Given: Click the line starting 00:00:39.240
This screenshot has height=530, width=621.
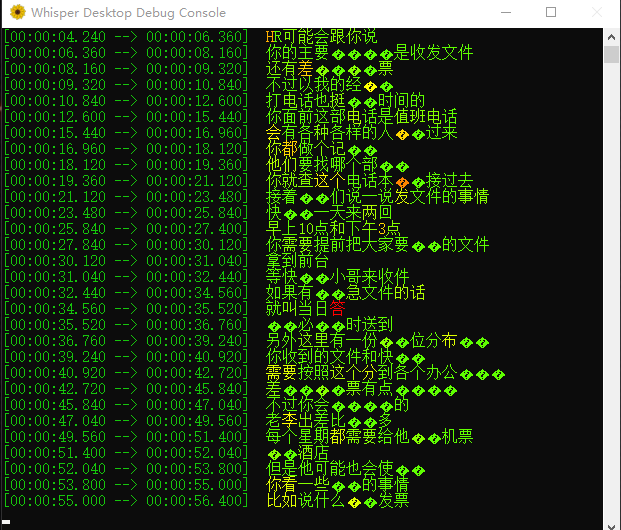Looking at the screenshot, I should (214, 357).
